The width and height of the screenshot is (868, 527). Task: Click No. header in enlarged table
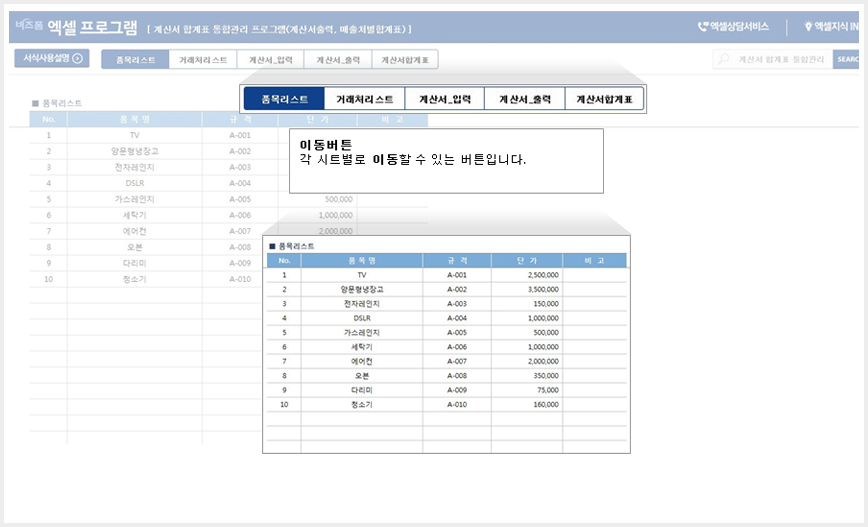284,261
